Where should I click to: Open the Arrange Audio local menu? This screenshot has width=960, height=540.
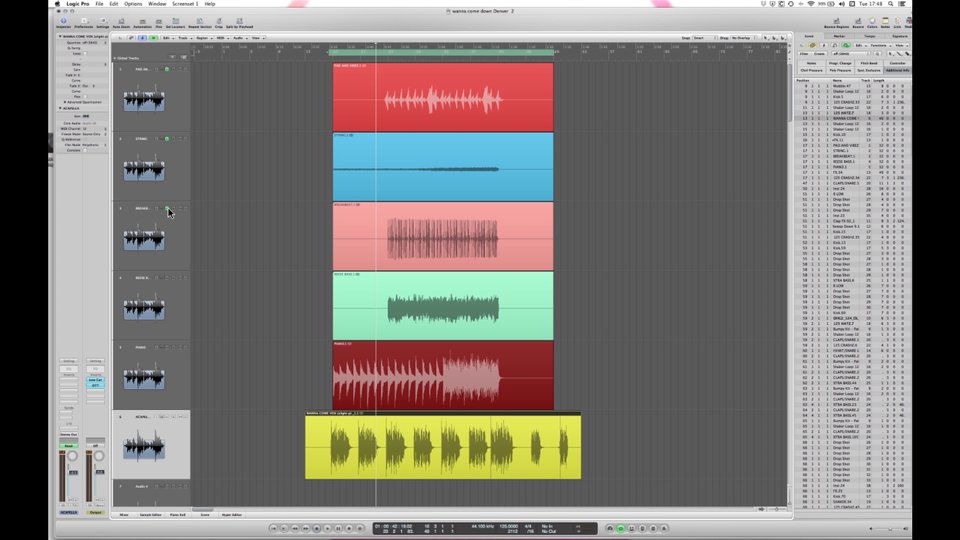click(239, 38)
